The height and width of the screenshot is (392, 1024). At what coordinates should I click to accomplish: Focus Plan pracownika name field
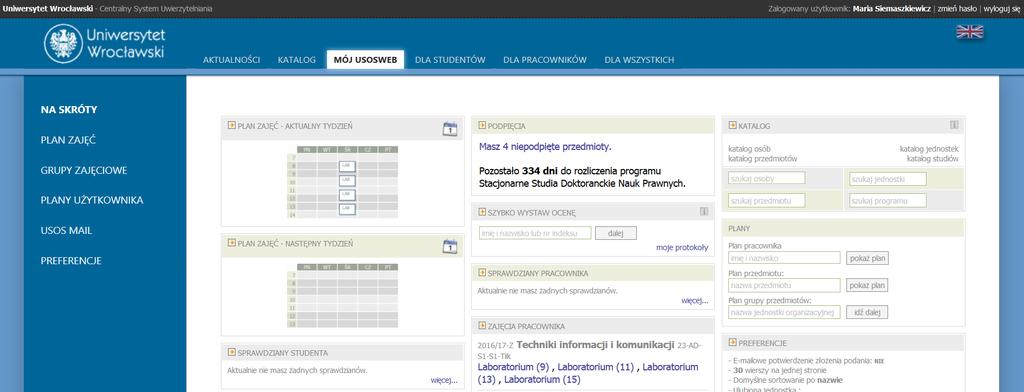coord(784,258)
